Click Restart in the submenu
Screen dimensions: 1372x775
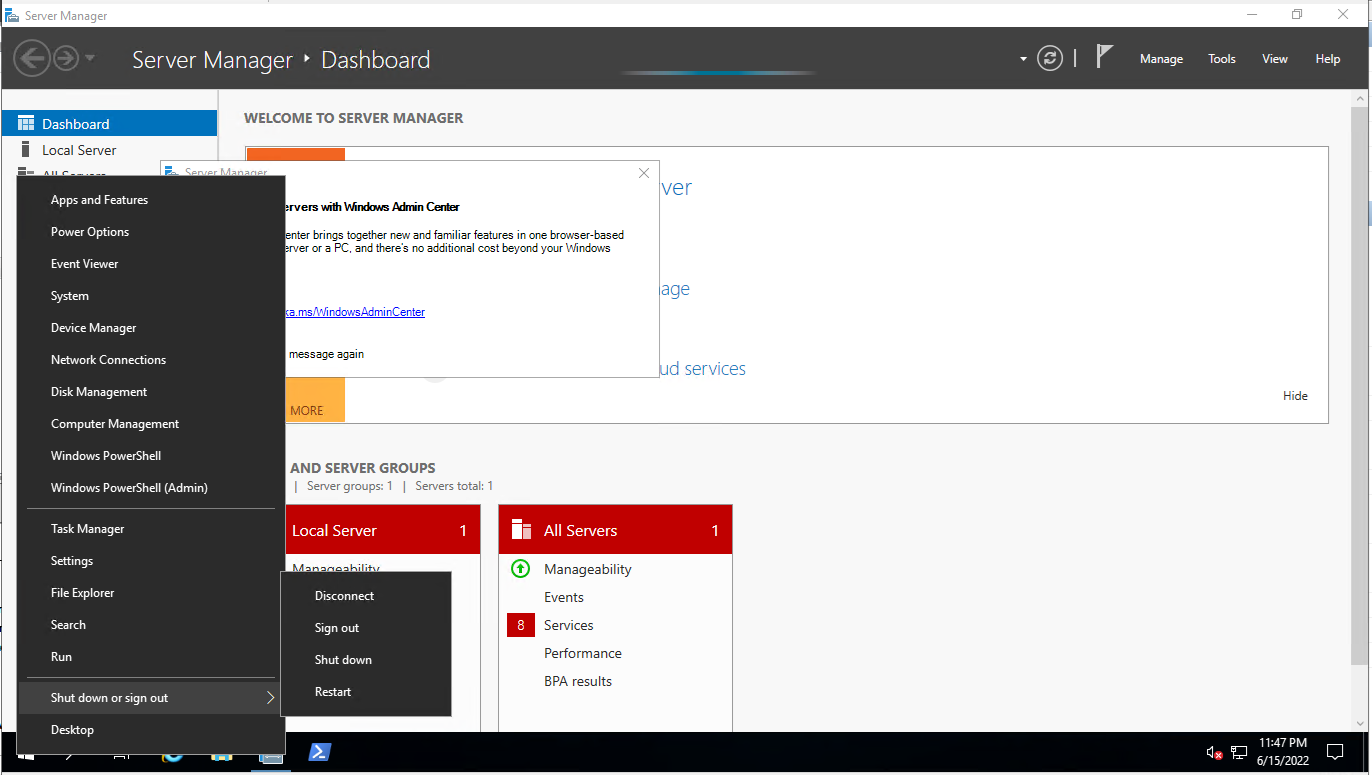pos(366,692)
